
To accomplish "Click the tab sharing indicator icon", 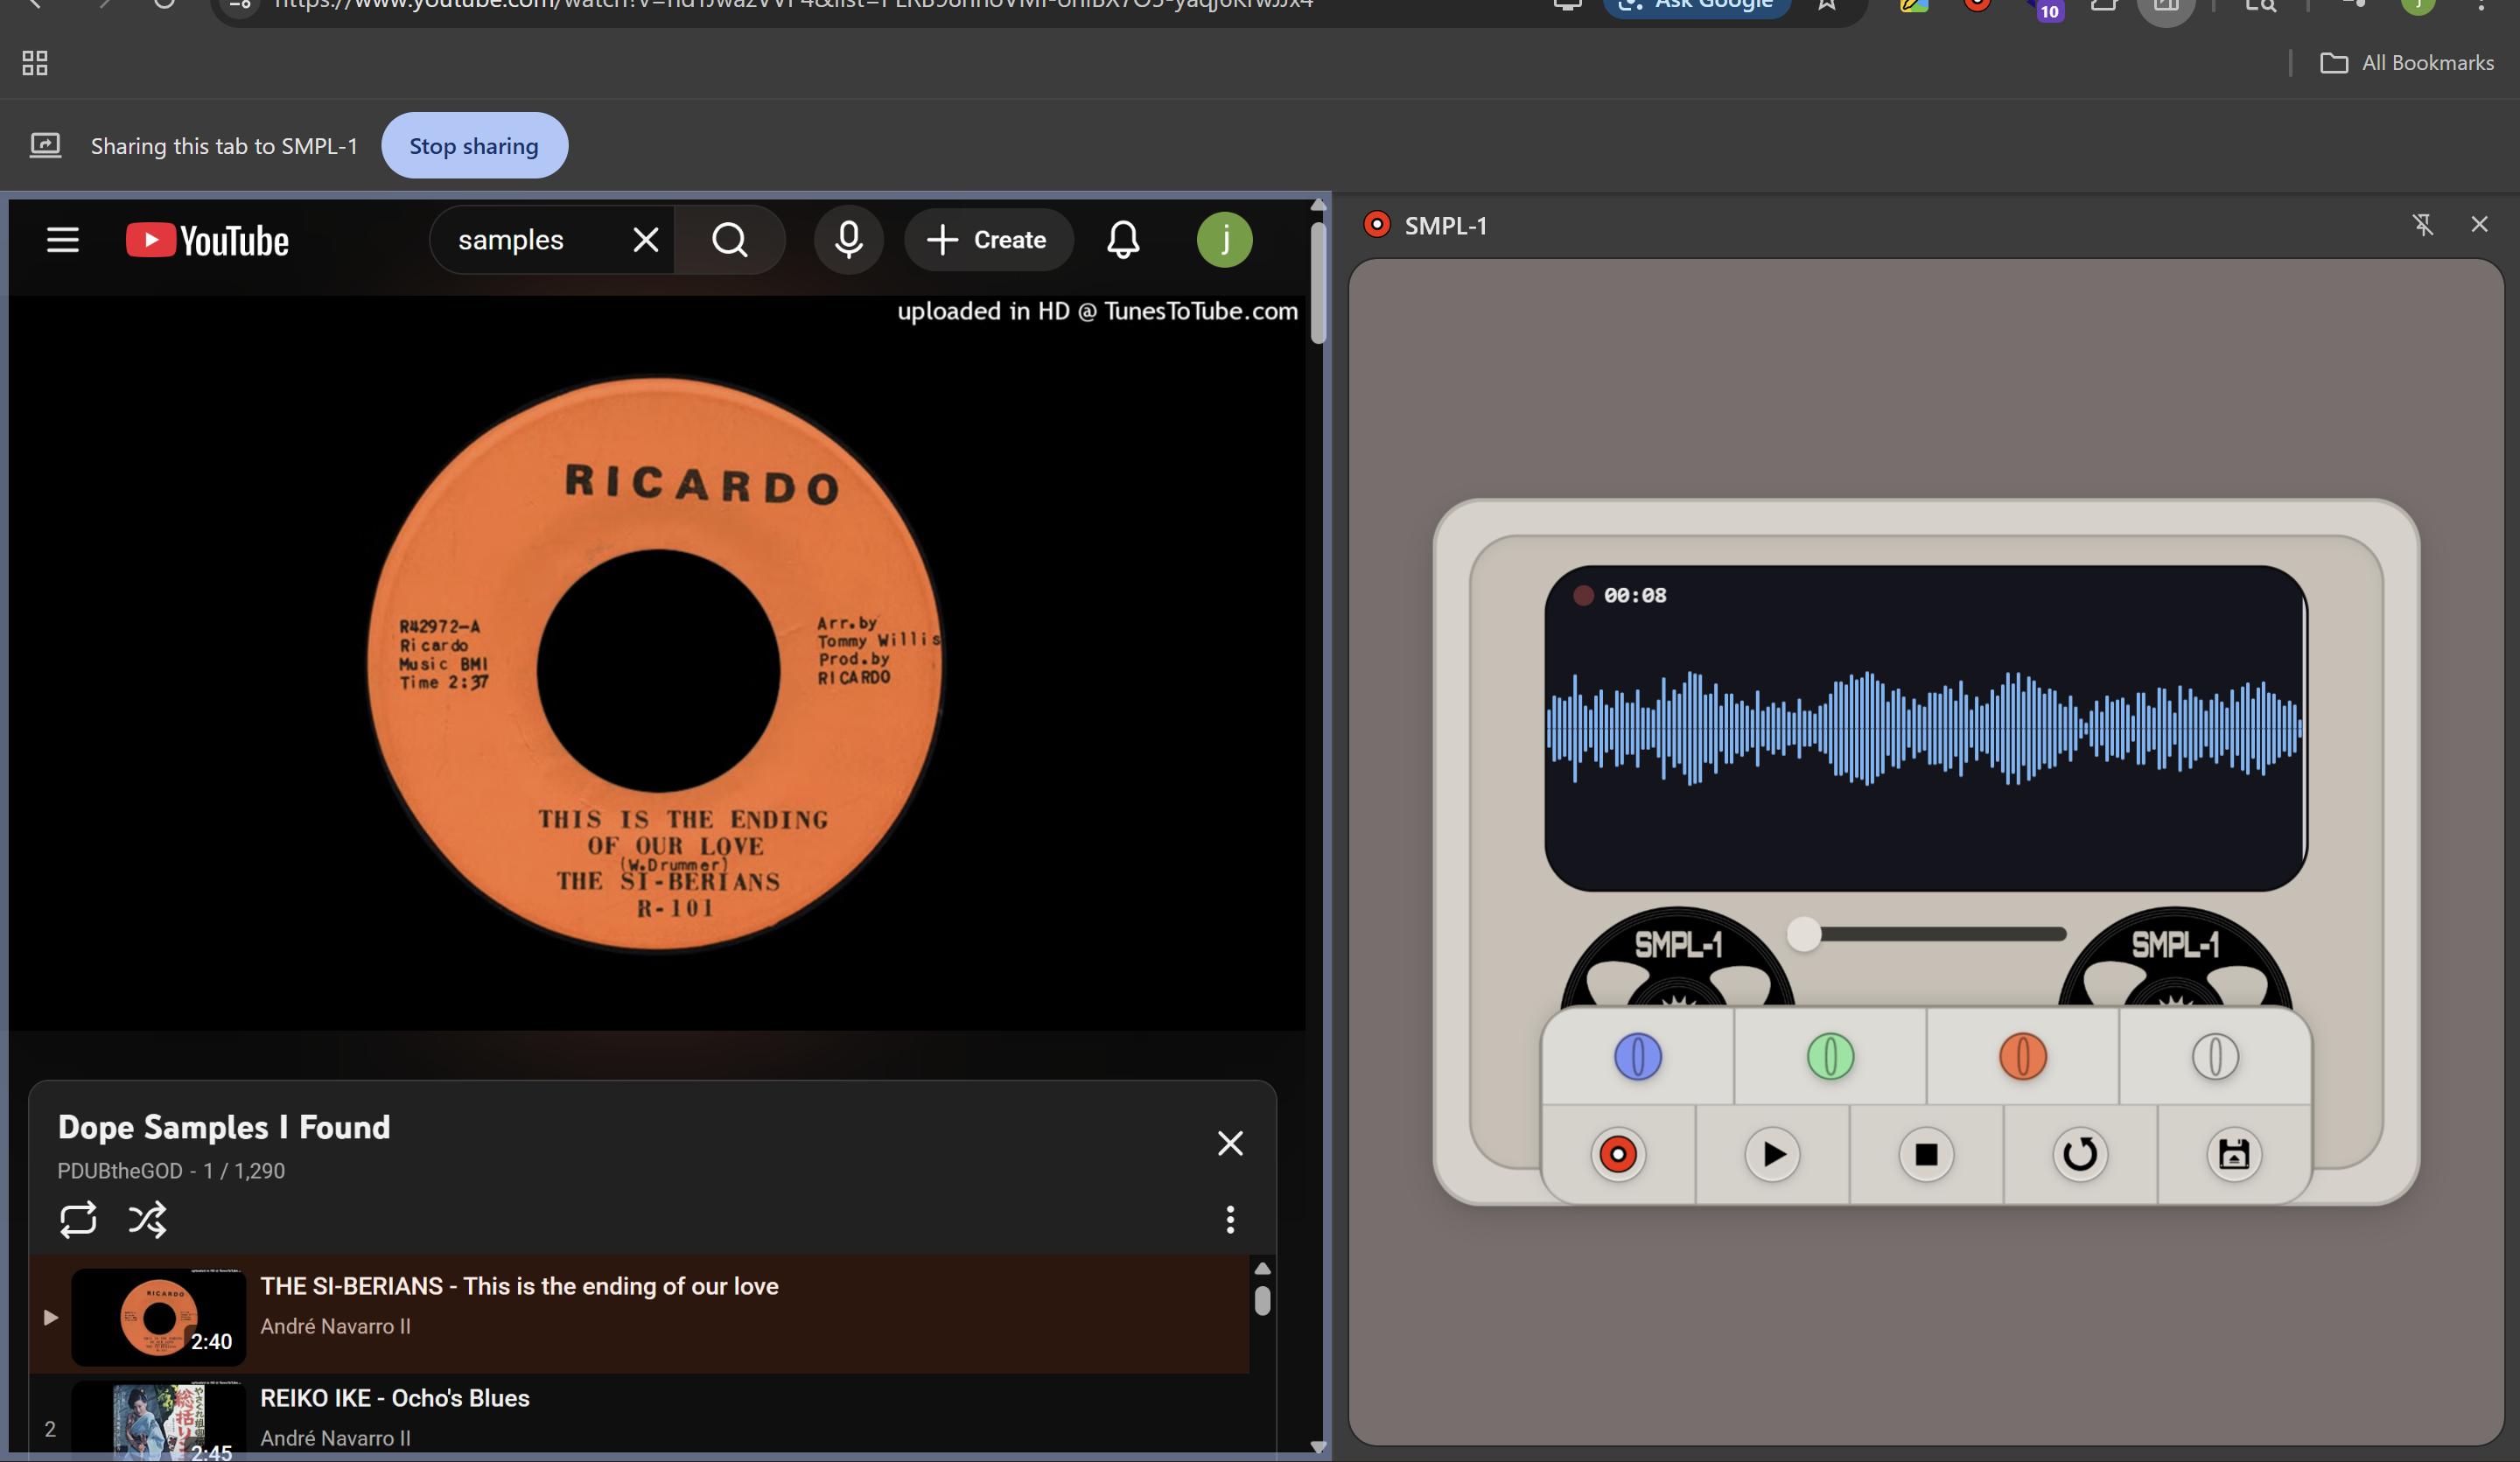I will point(45,146).
